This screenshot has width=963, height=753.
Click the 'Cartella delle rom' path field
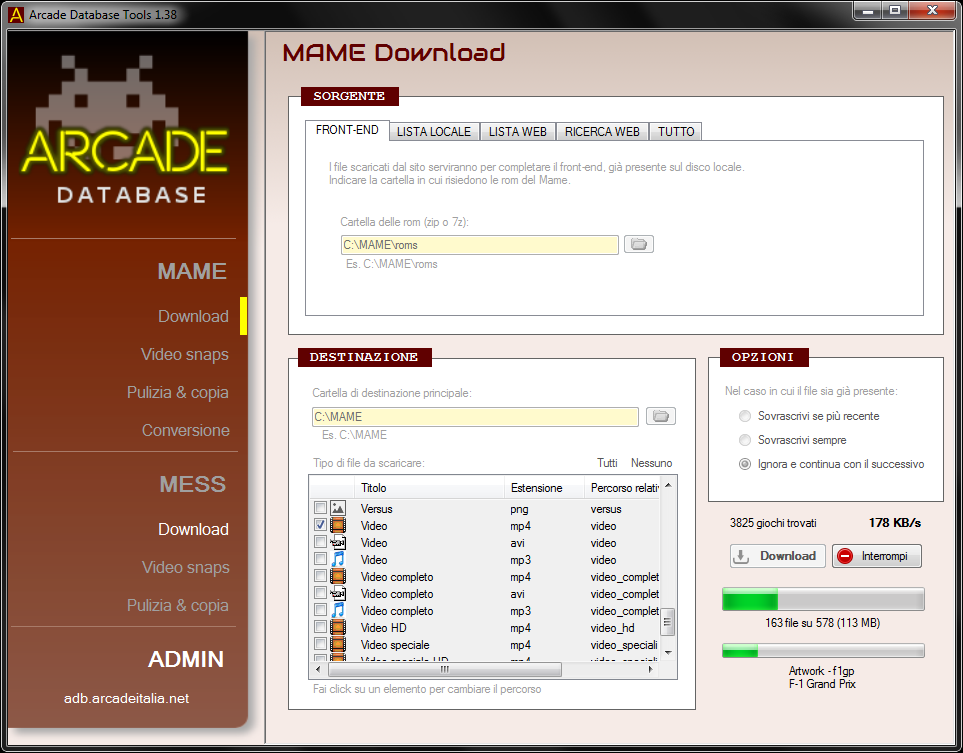pos(479,245)
